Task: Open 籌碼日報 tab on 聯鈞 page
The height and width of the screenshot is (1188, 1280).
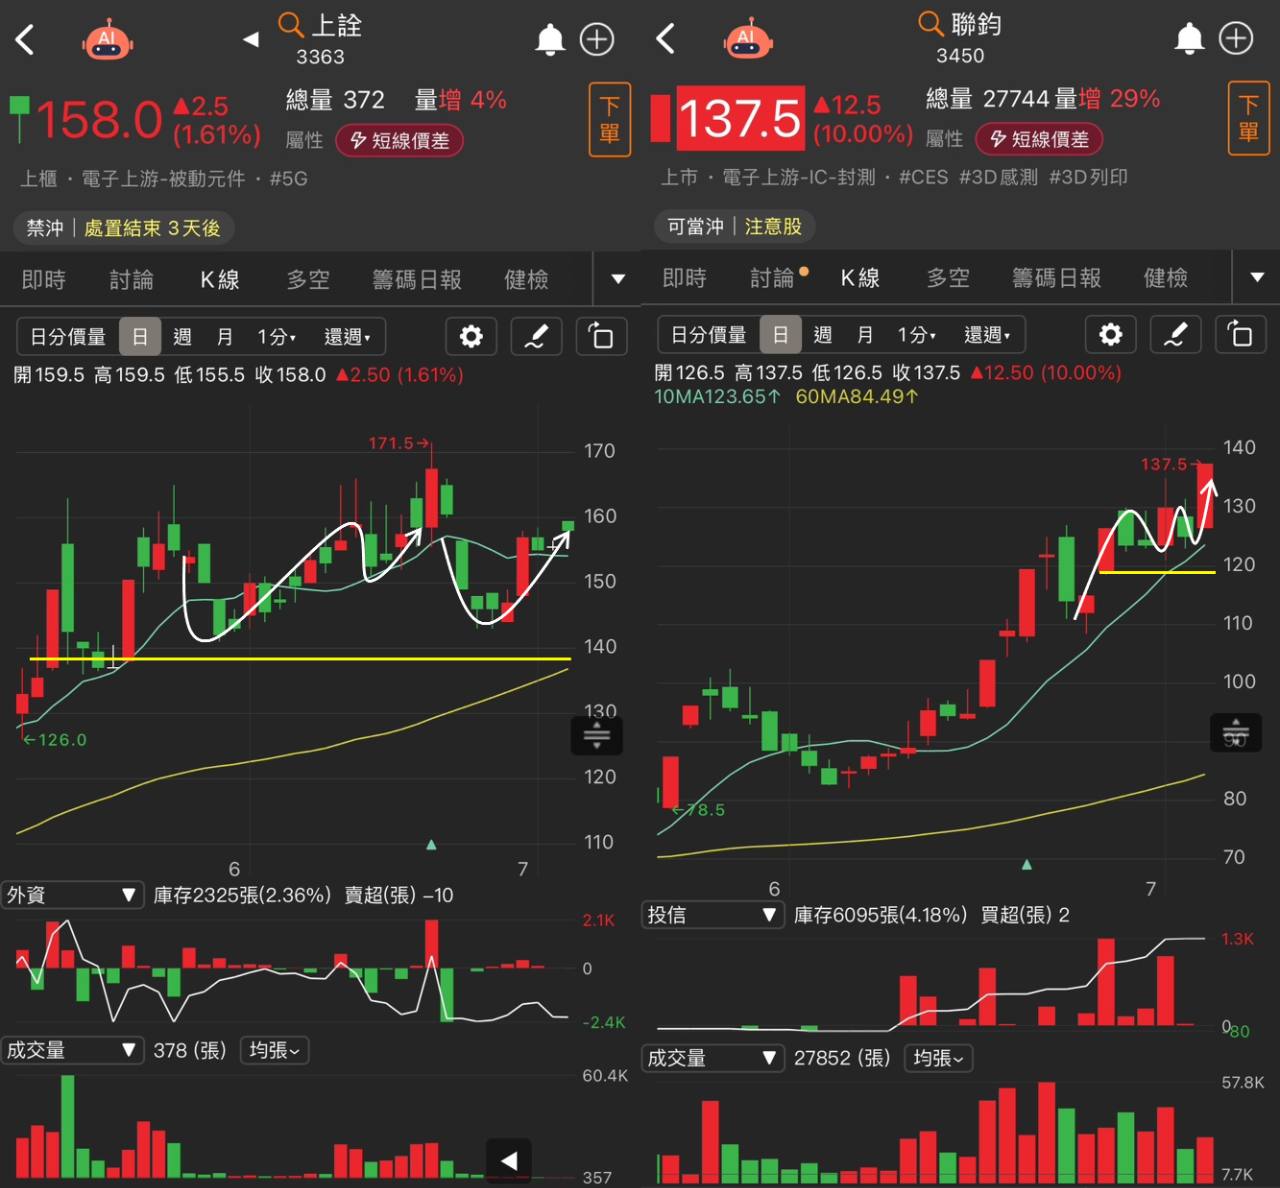Action: click(x=1057, y=278)
